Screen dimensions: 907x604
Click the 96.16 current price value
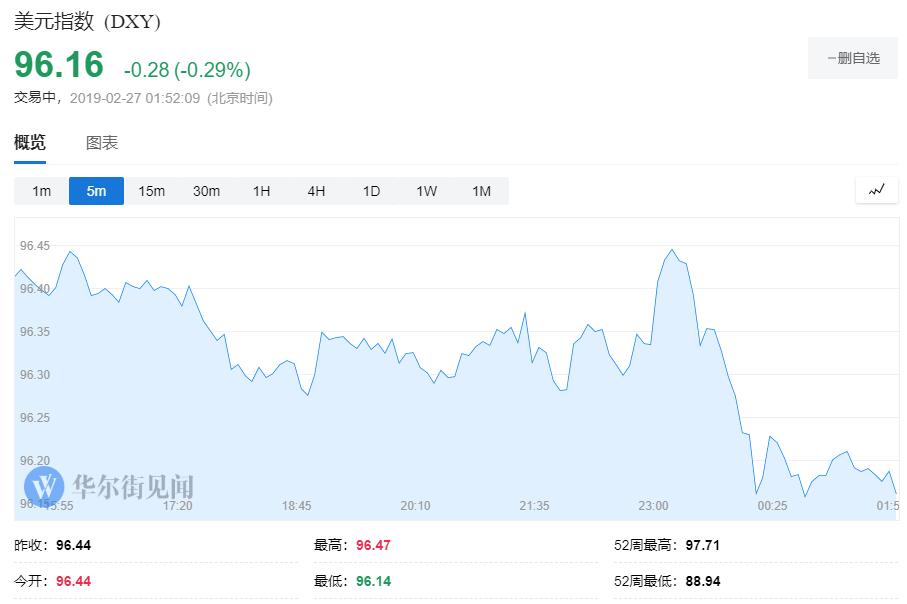tap(59, 65)
